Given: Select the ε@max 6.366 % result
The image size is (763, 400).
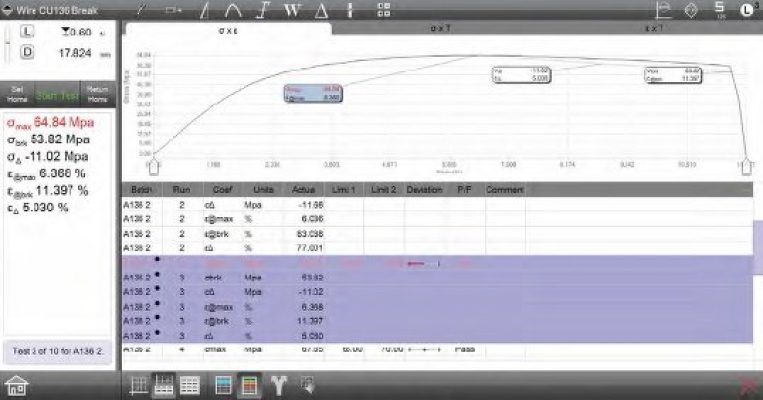Looking at the screenshot, I should click(46, 174).
